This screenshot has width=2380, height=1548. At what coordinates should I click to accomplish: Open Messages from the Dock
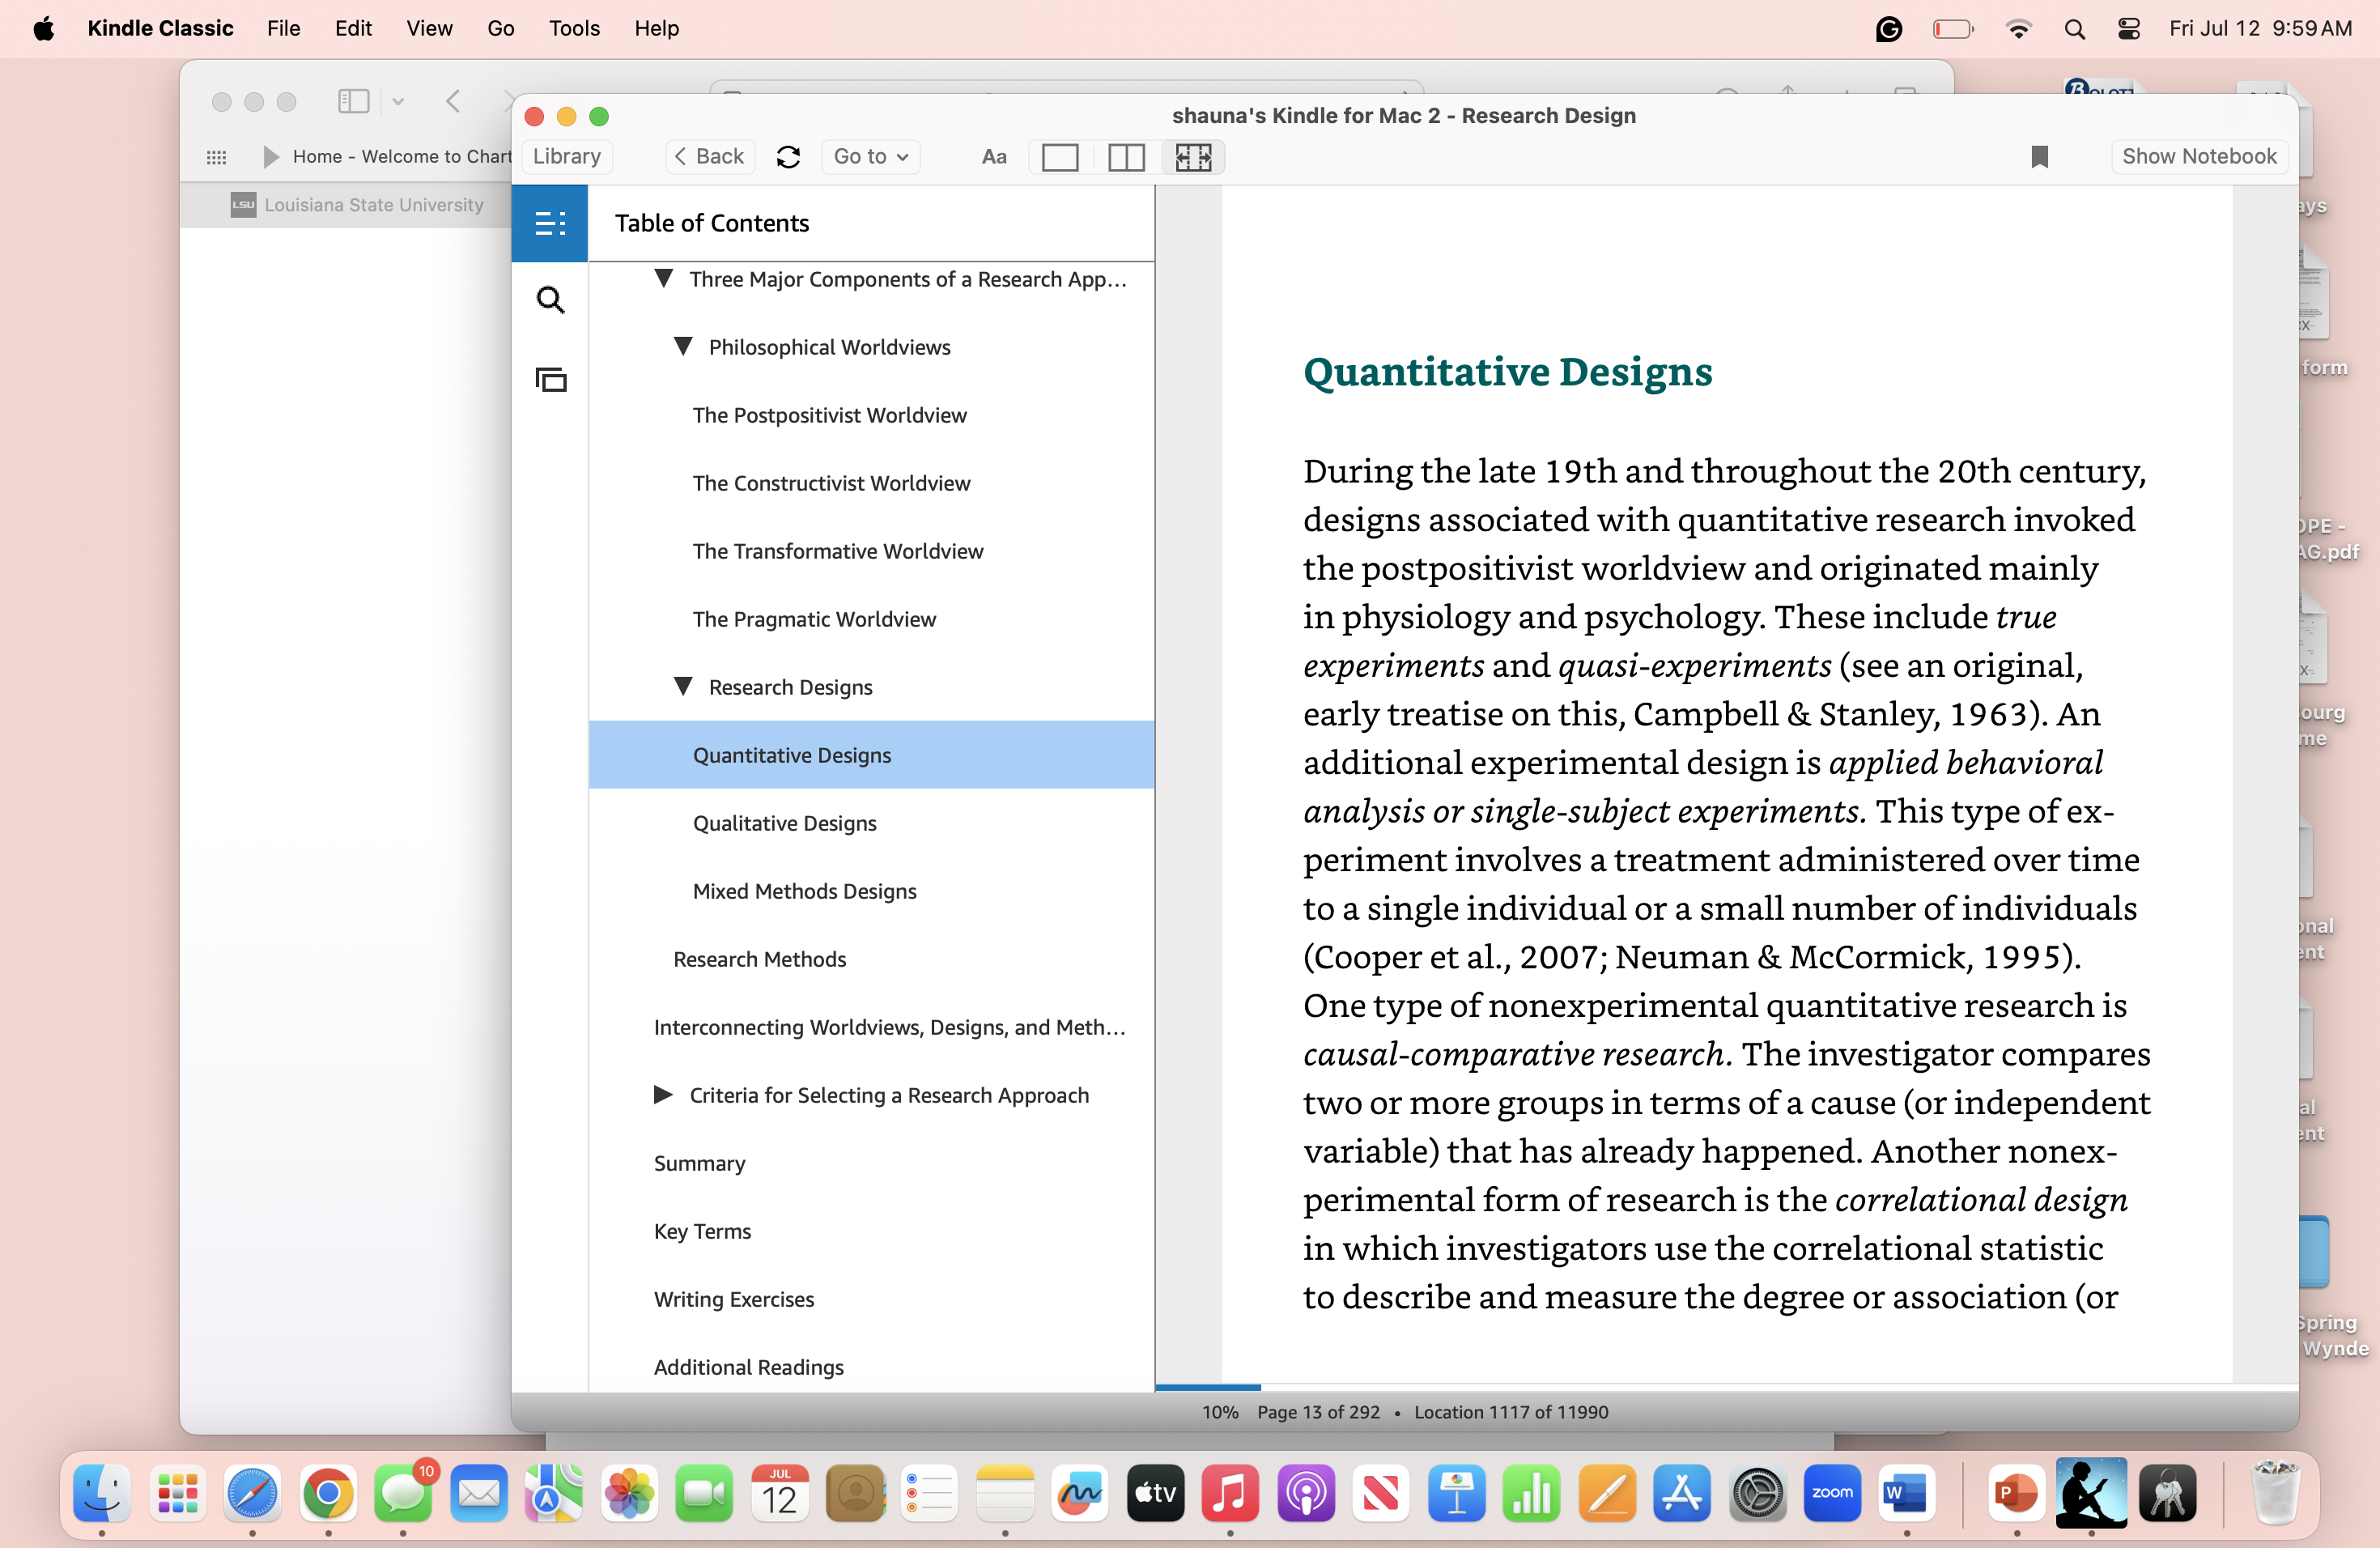tap(403, 1493)
